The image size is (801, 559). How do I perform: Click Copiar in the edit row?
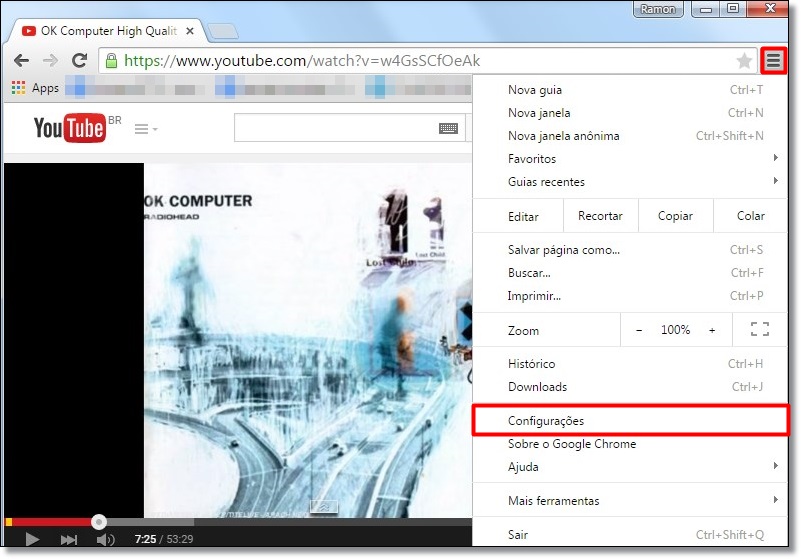(675, 216)
